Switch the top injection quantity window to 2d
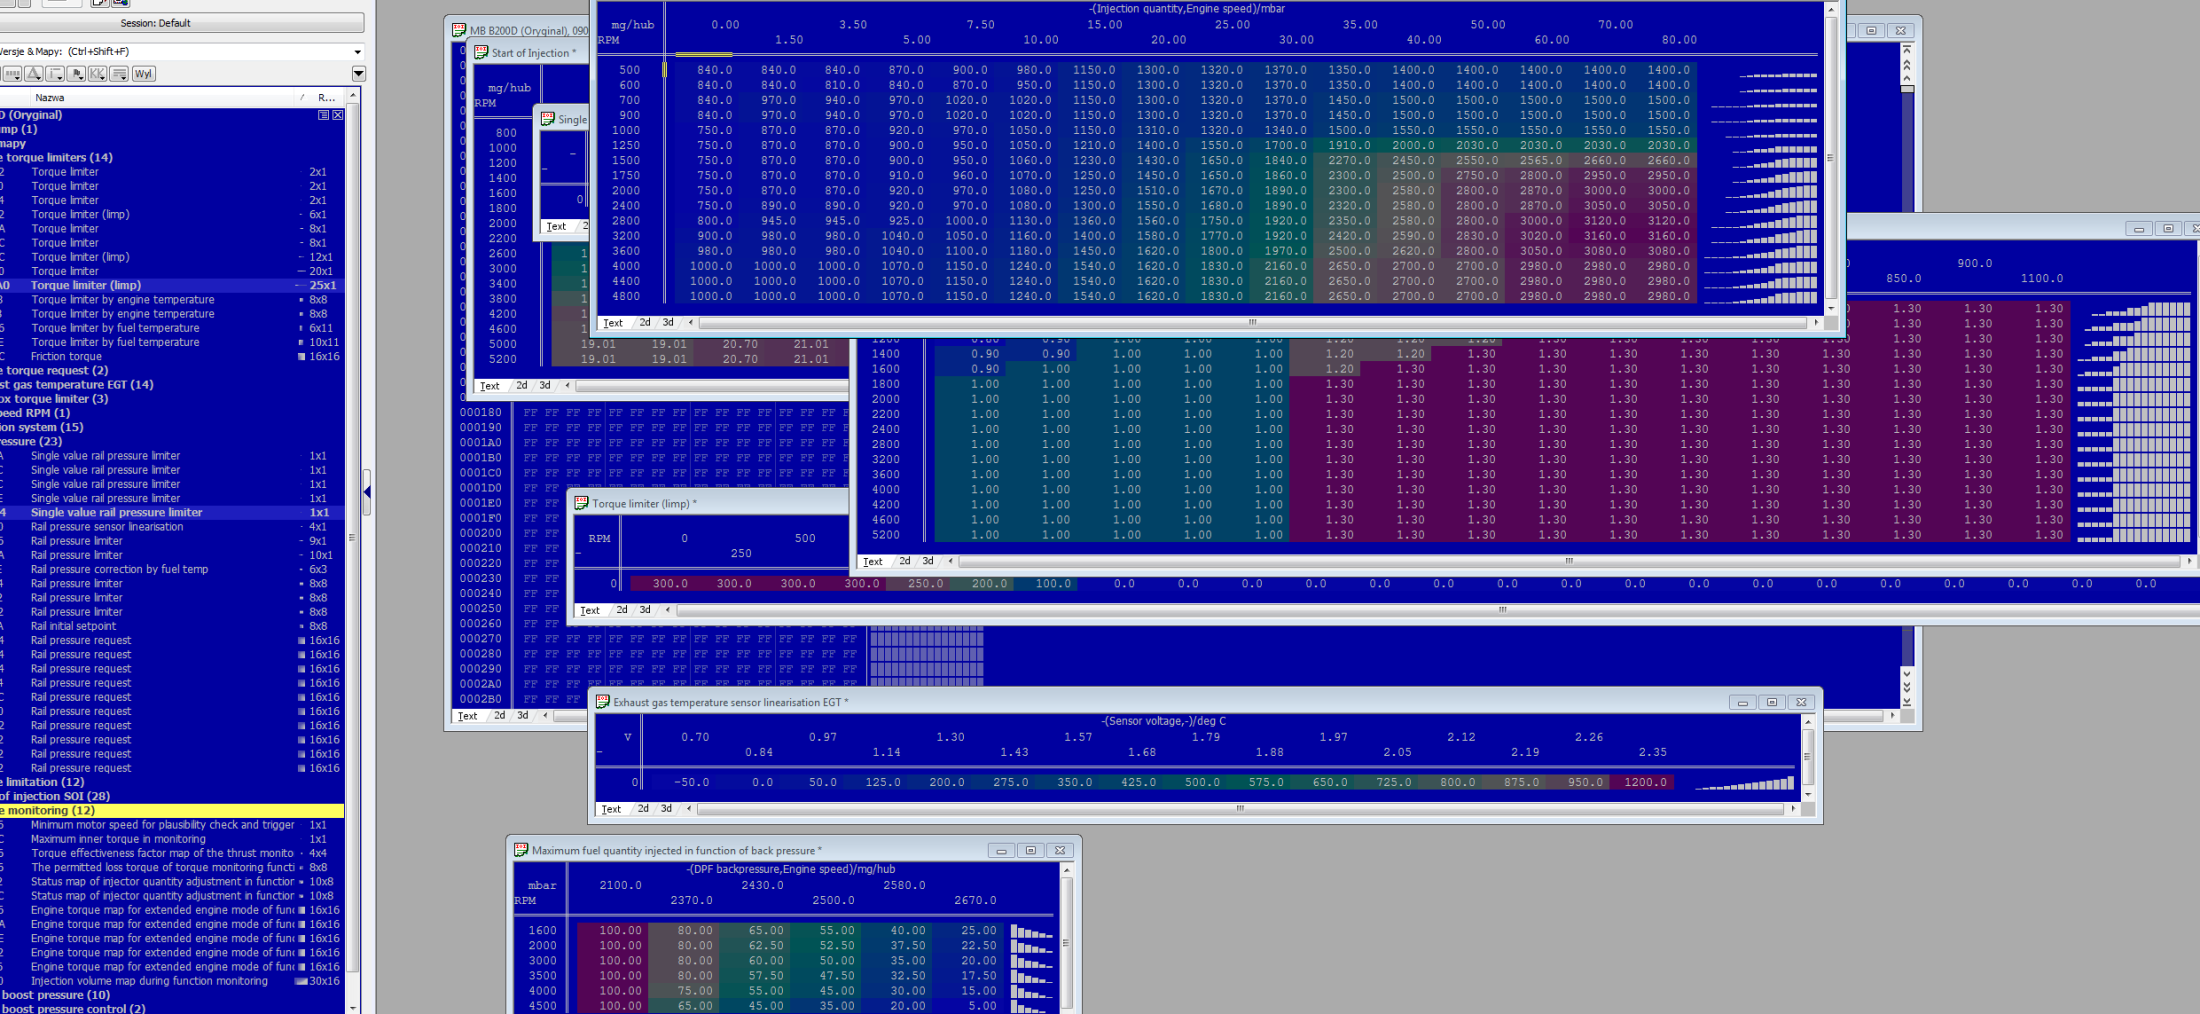Screen dimensions: 2200x1014 coord(645,323)
